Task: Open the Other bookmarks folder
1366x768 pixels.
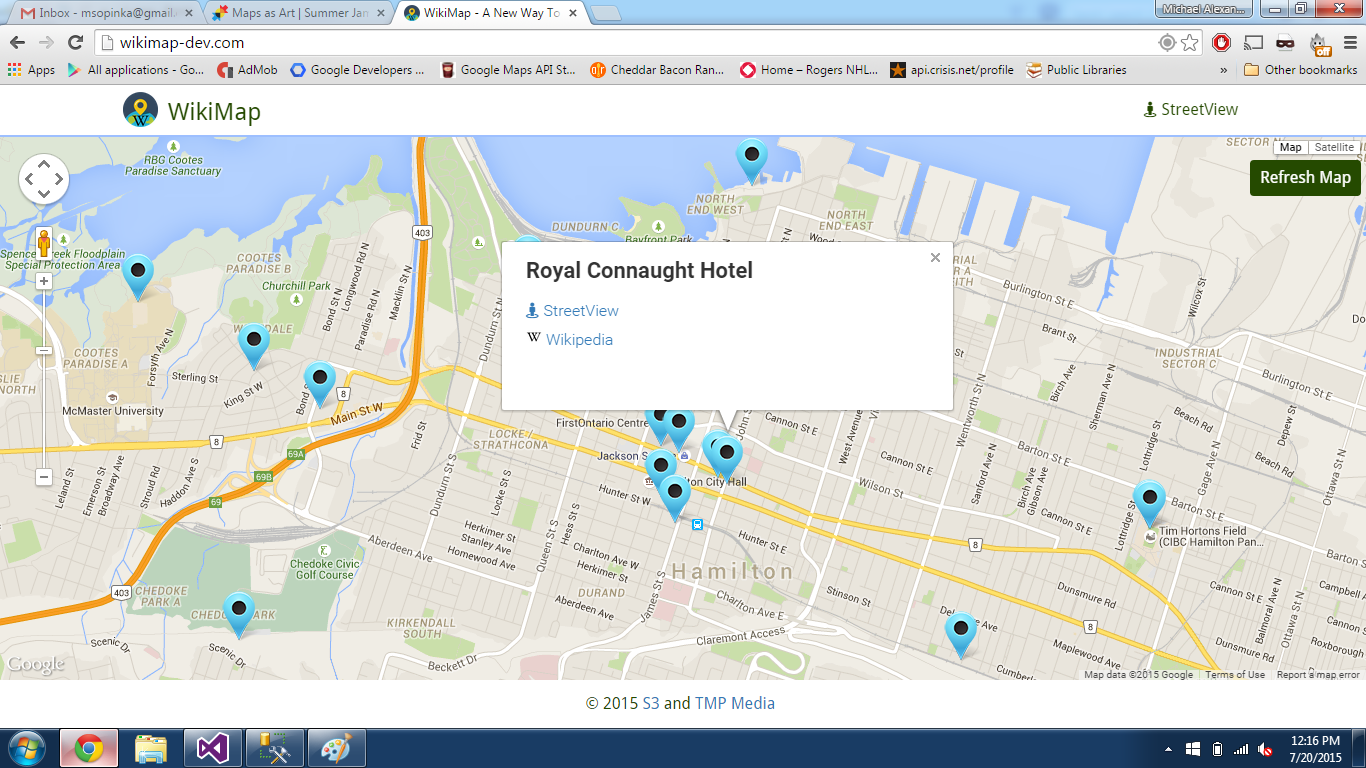Action: coord(1301,70)
